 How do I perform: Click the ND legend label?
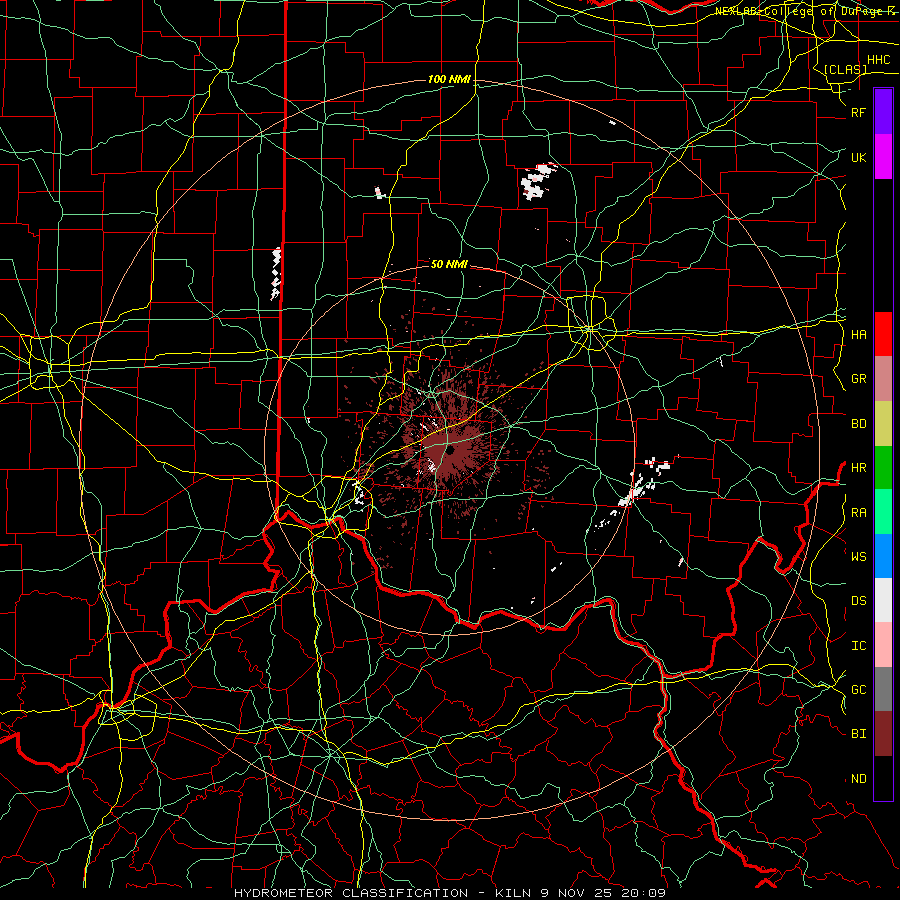click(x=858, y=779)
